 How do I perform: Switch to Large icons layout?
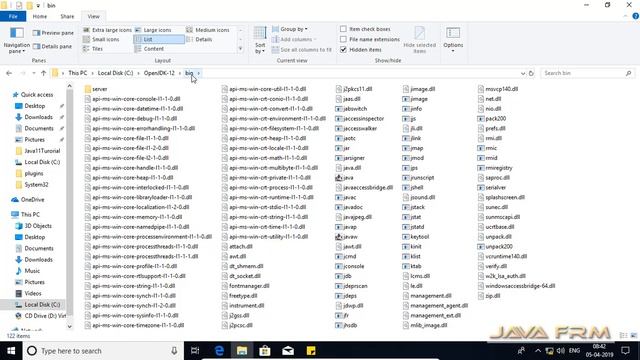153,30
